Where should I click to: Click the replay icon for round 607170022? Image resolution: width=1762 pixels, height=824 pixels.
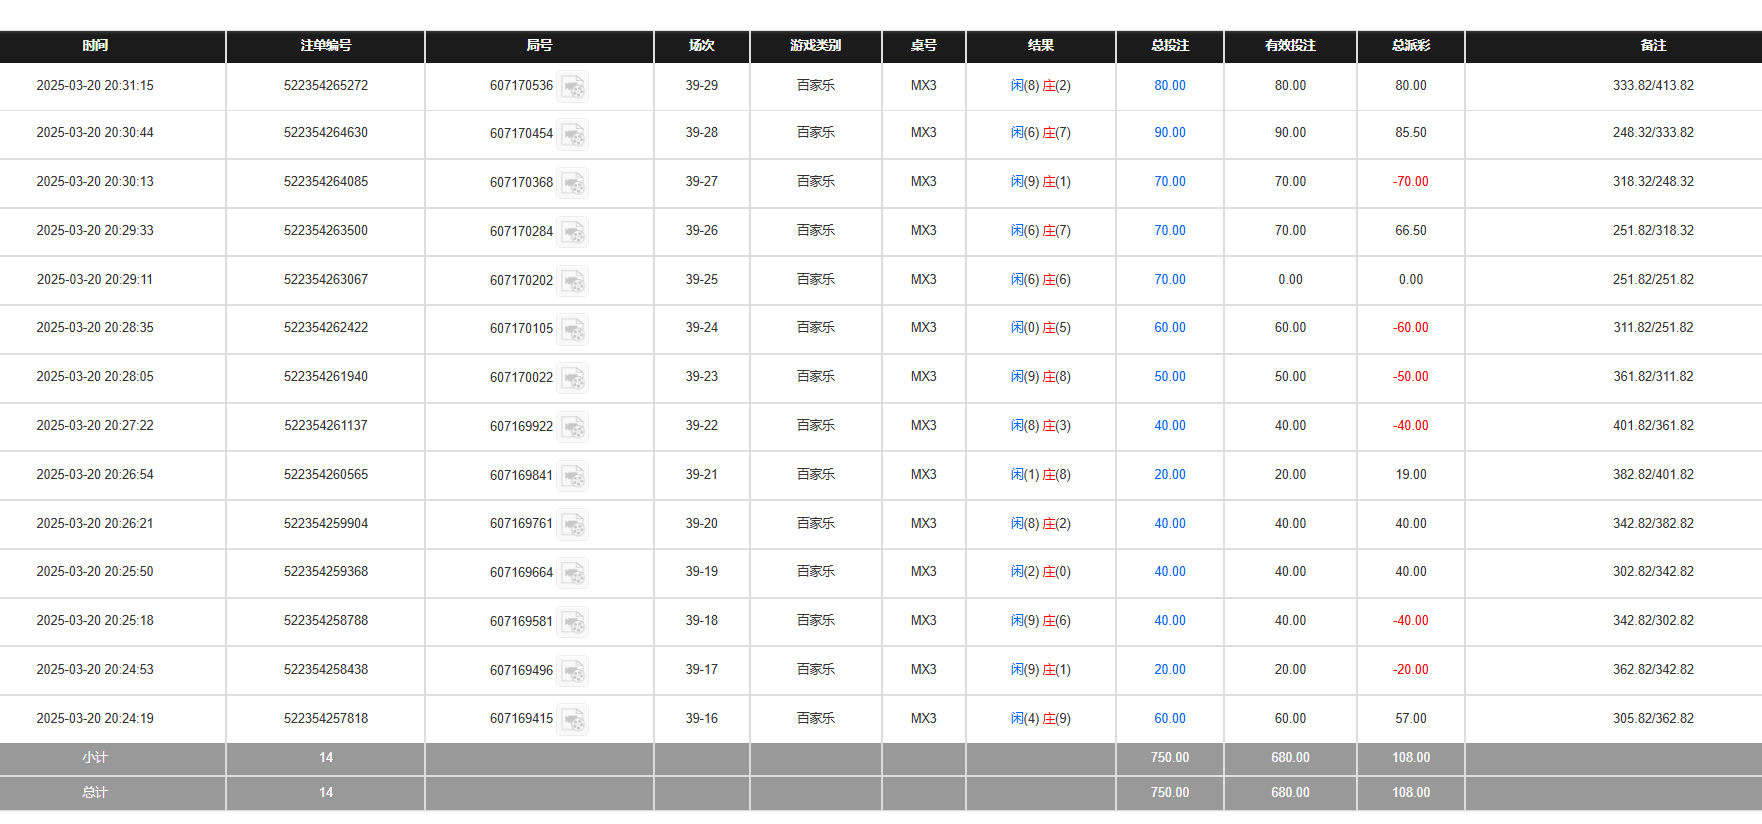(573, 378)
